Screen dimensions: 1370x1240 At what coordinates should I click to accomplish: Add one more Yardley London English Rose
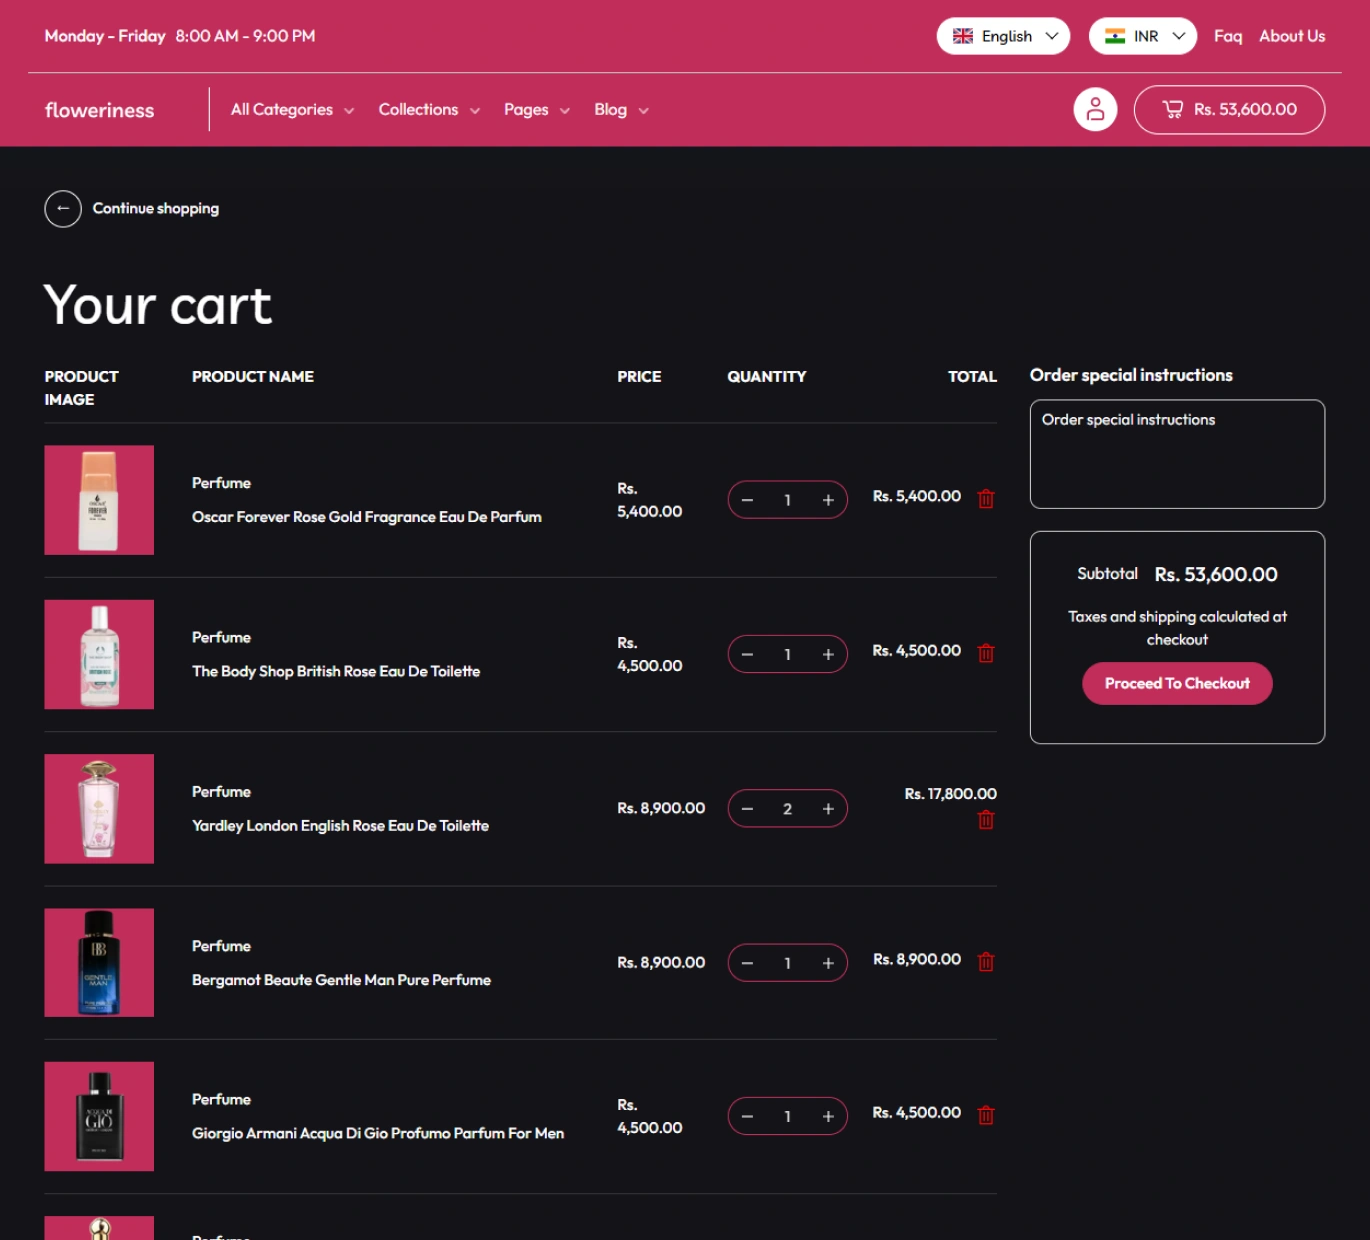pyautogui.click(x=828, y=808)
